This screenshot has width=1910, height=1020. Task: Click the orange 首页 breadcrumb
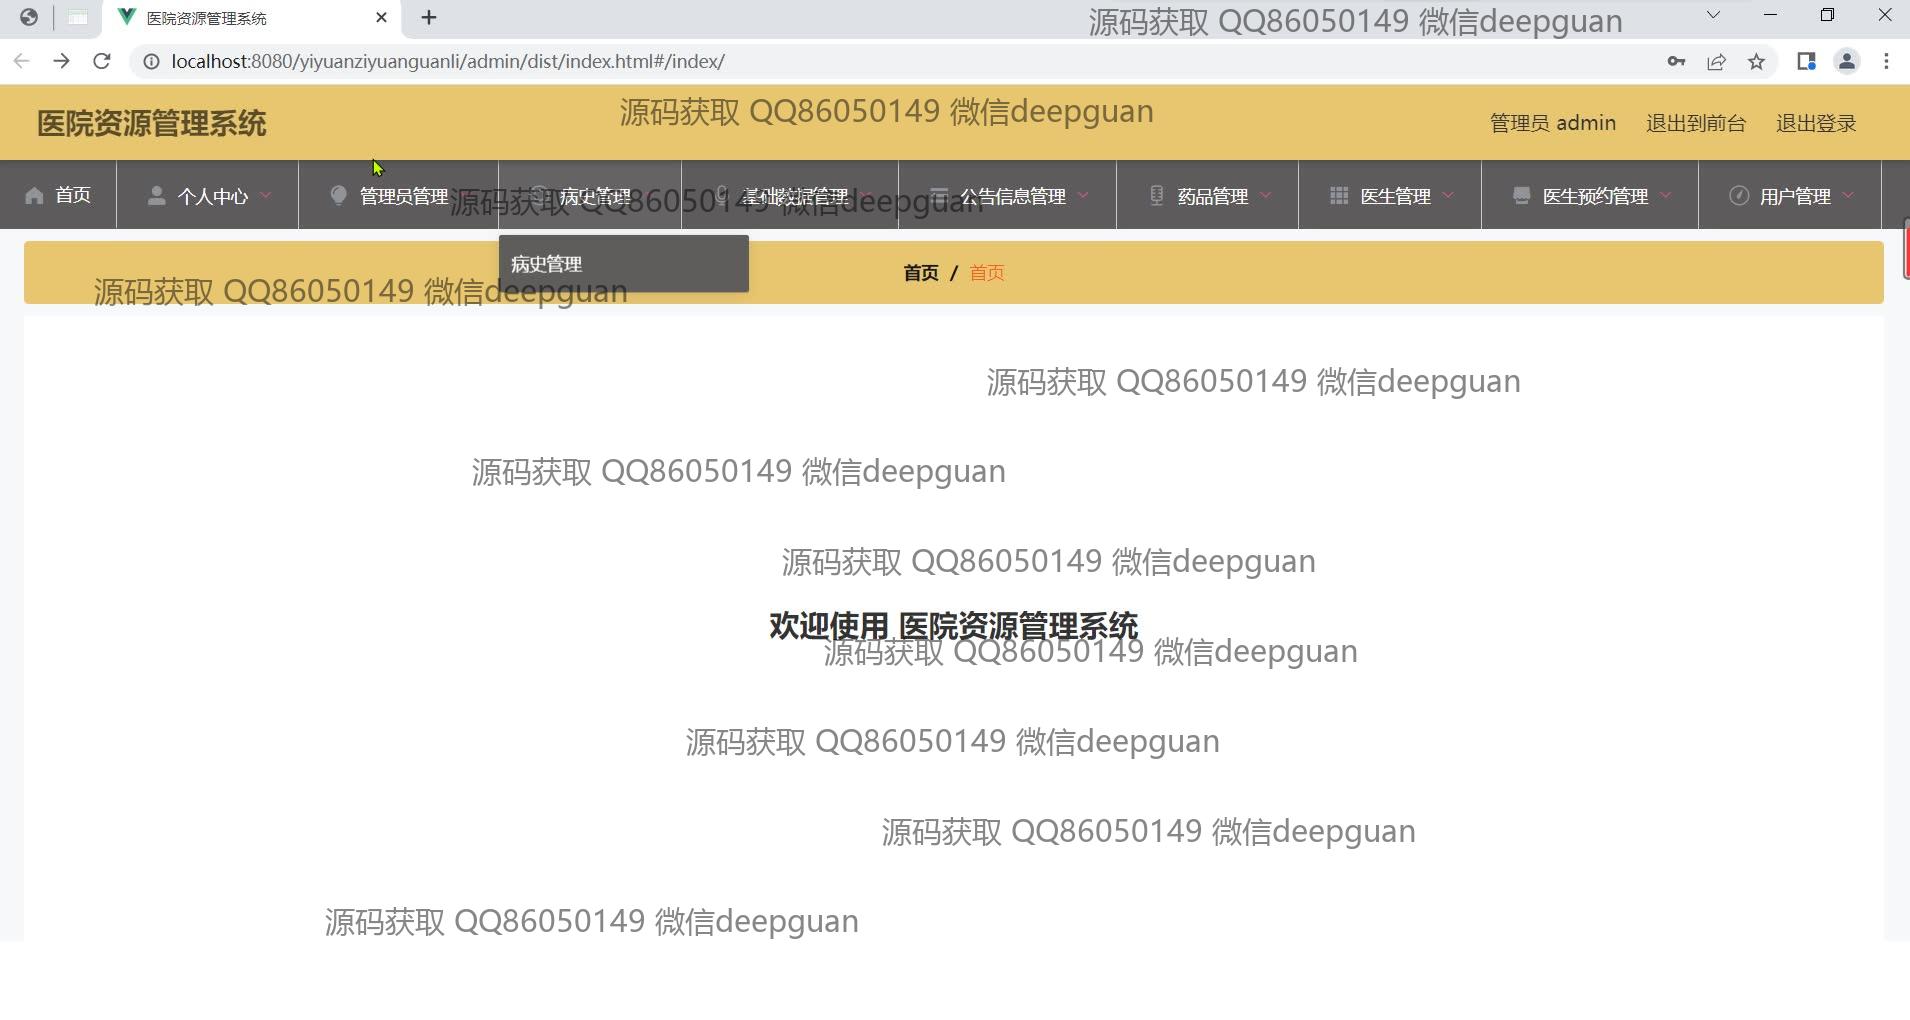point(987,273)
